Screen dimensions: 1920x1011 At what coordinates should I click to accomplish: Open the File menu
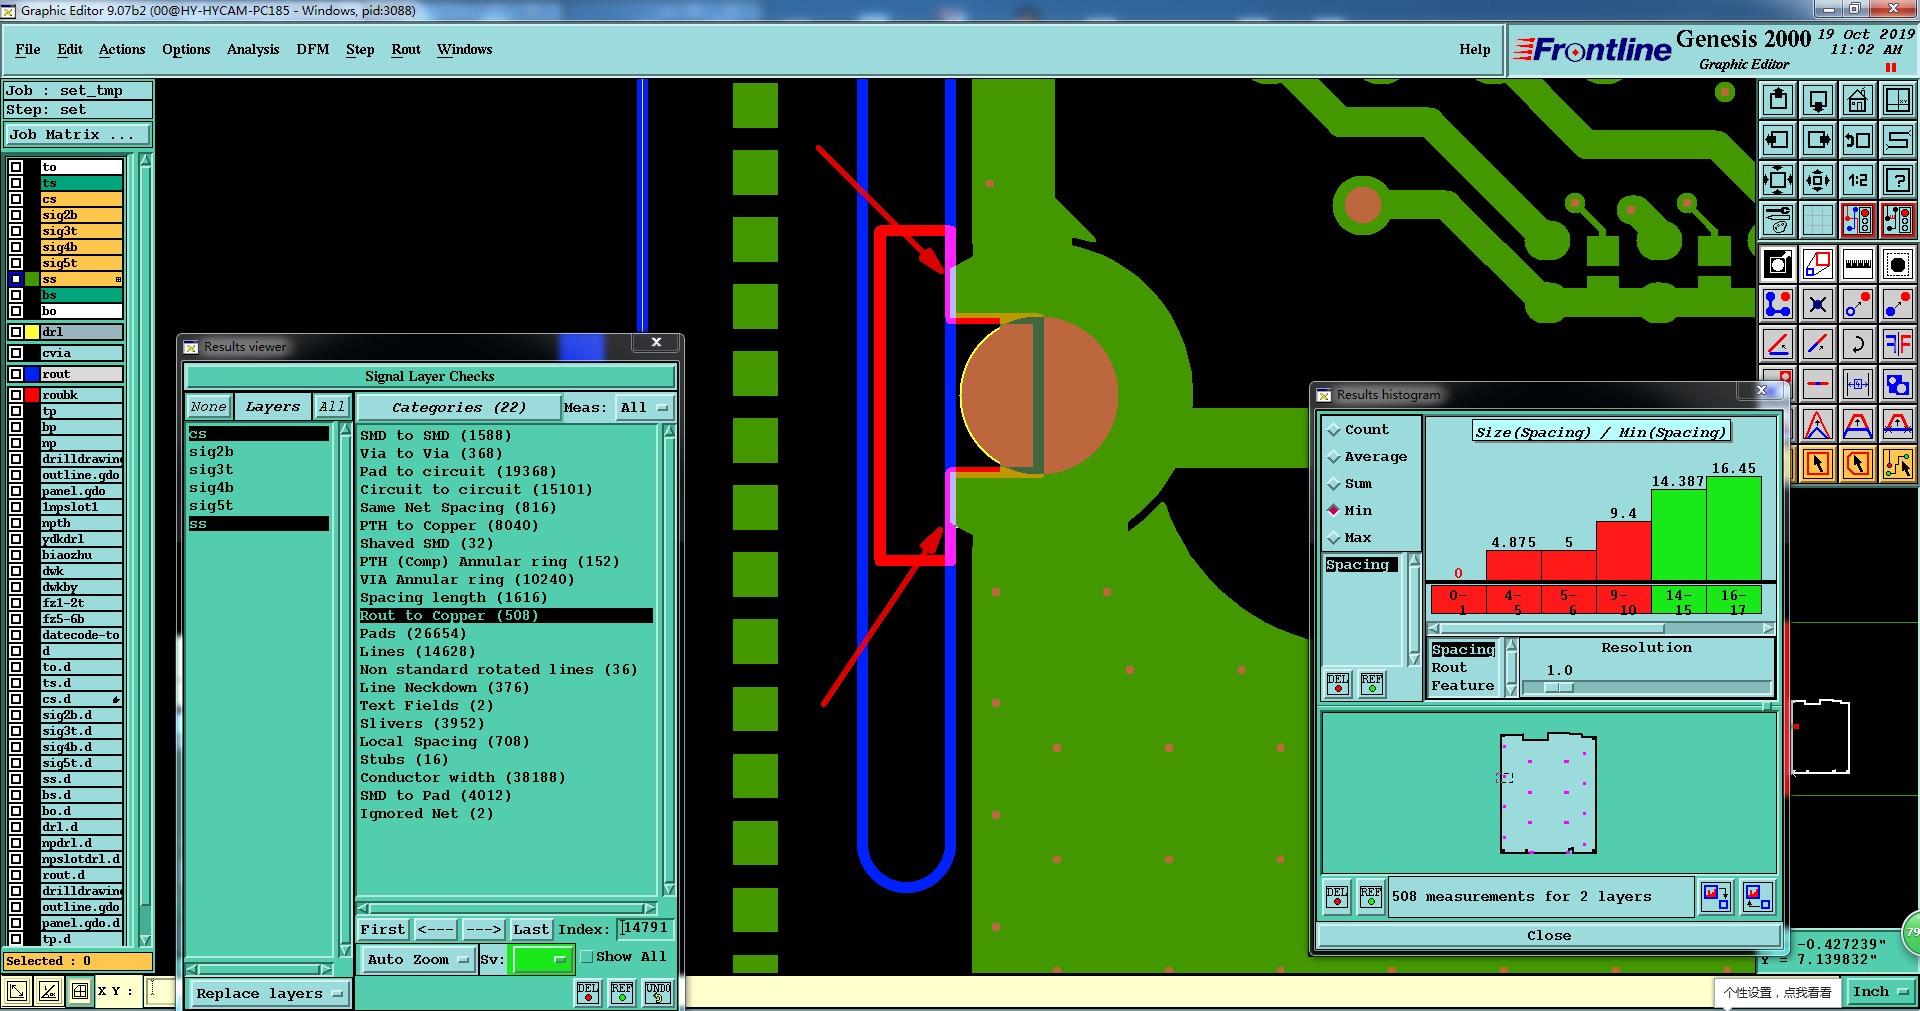coord(28,49)
